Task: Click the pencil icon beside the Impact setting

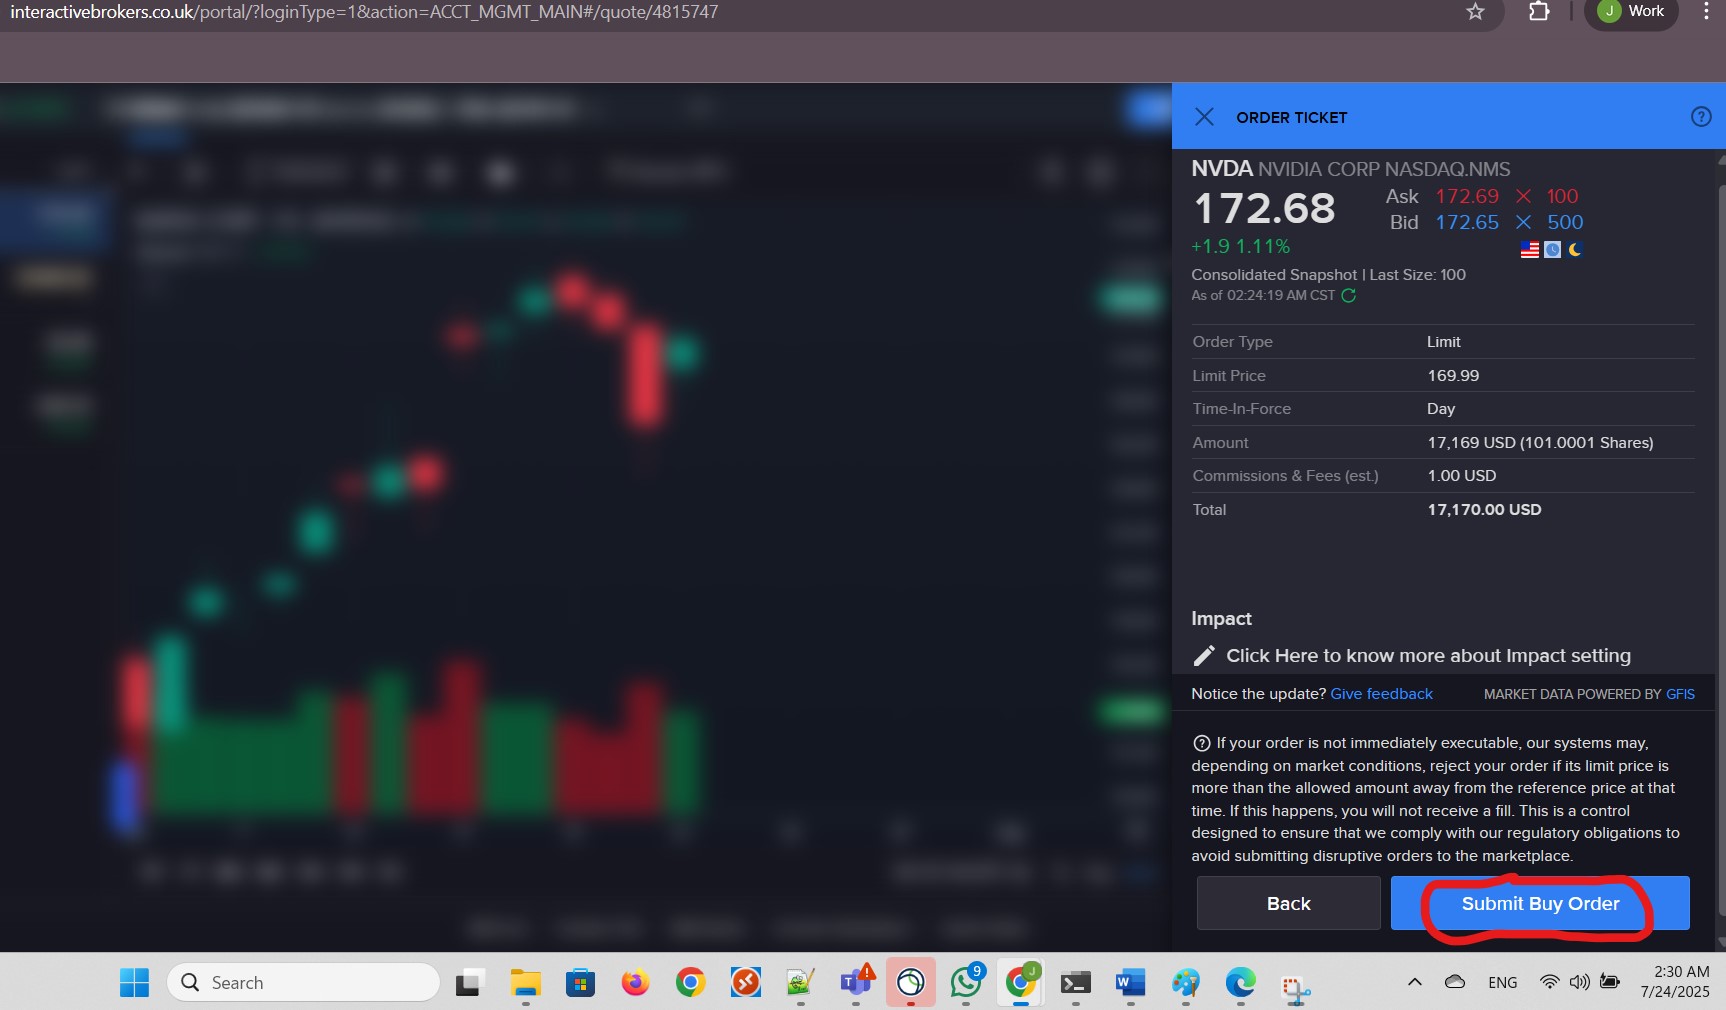Action: (x=1204, y=656)
